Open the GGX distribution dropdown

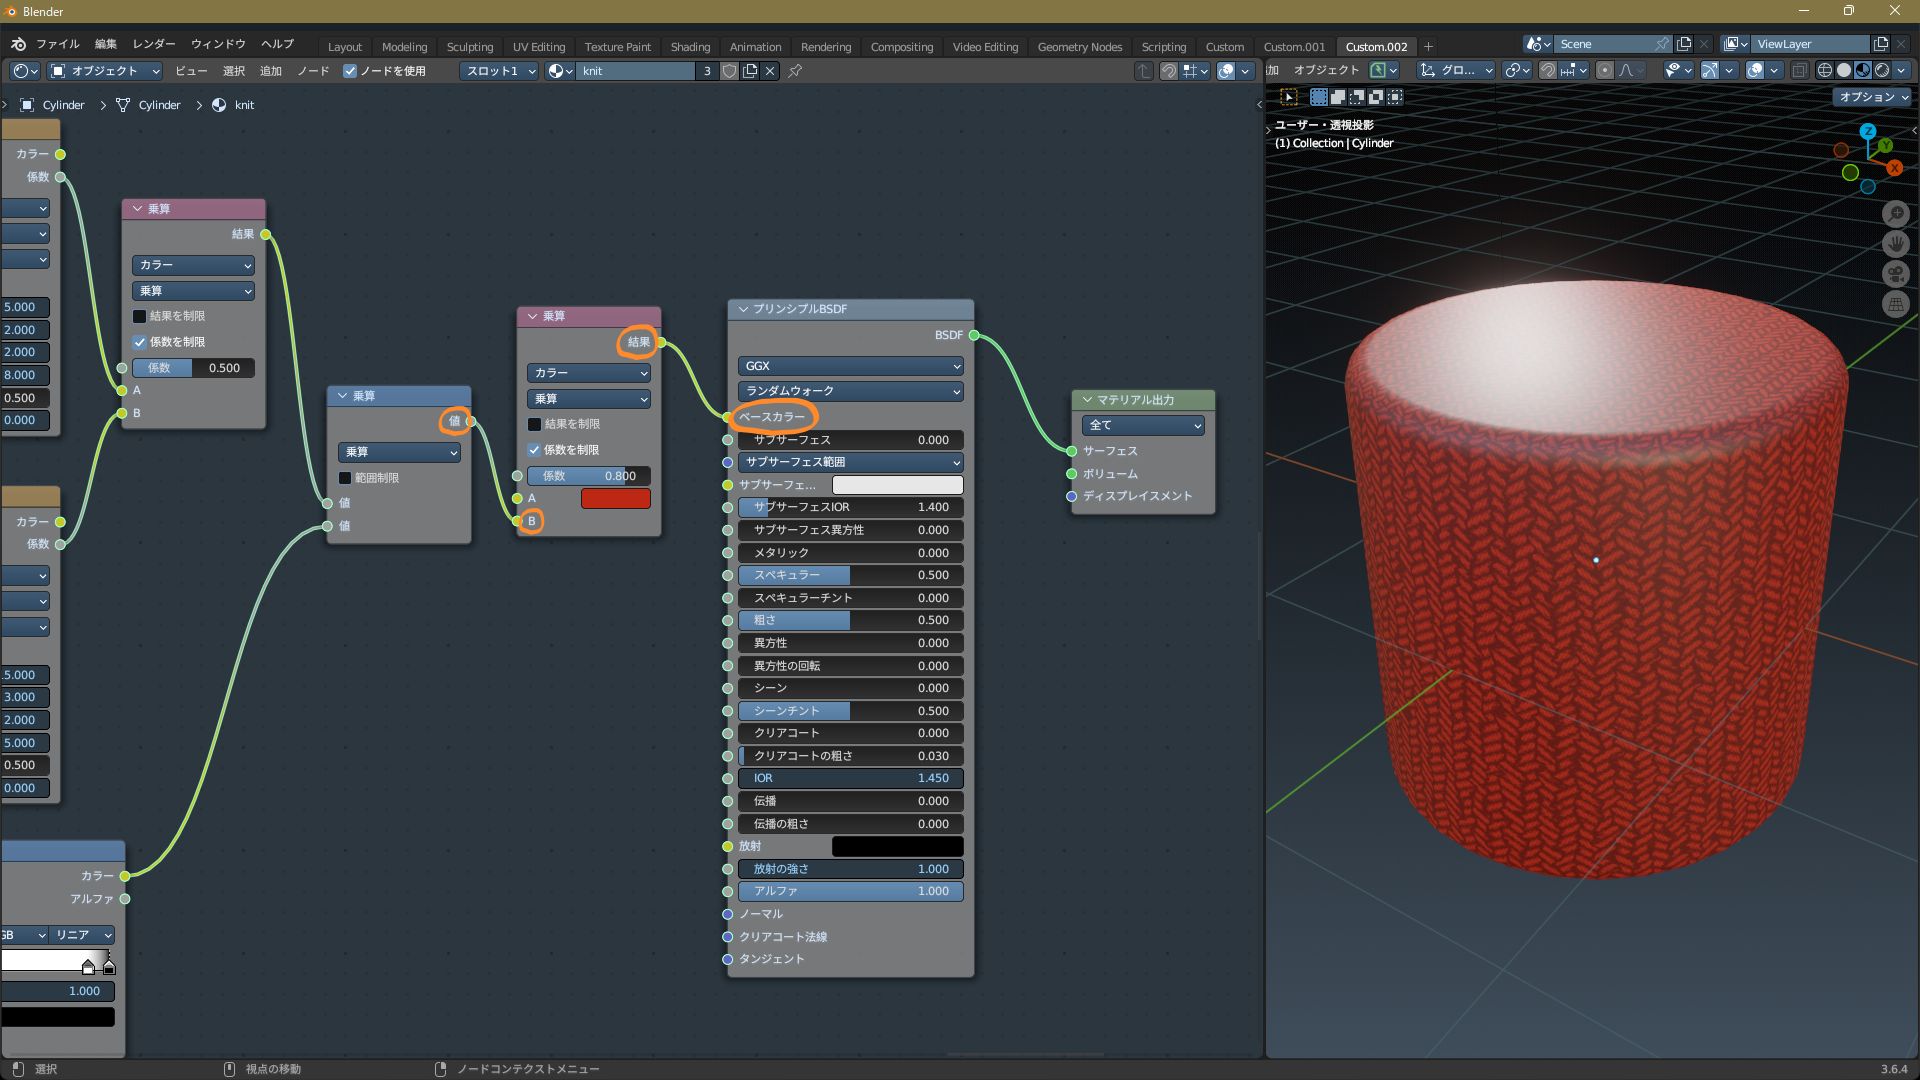point(850,366)
